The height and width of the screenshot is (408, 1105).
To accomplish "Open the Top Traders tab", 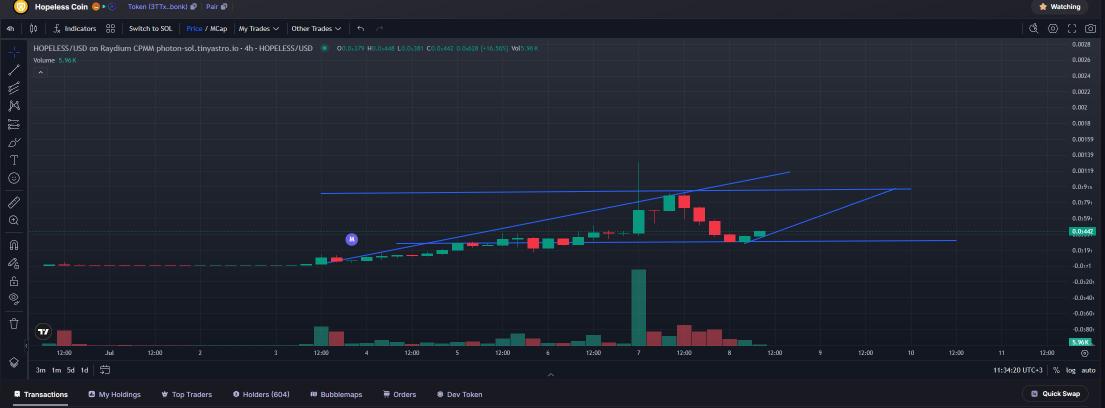I will [x=186, y=395].
